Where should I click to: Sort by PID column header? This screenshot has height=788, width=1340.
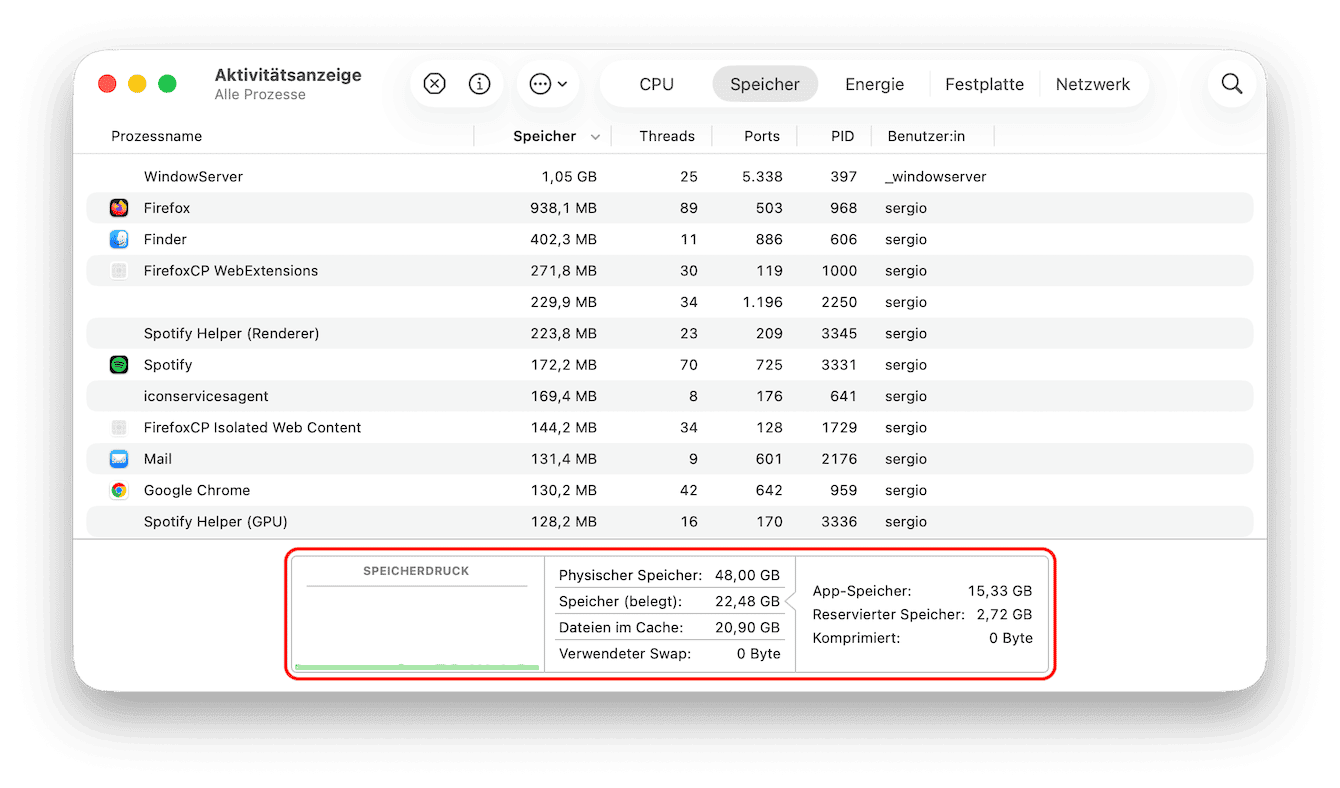(x=842, y=136)
